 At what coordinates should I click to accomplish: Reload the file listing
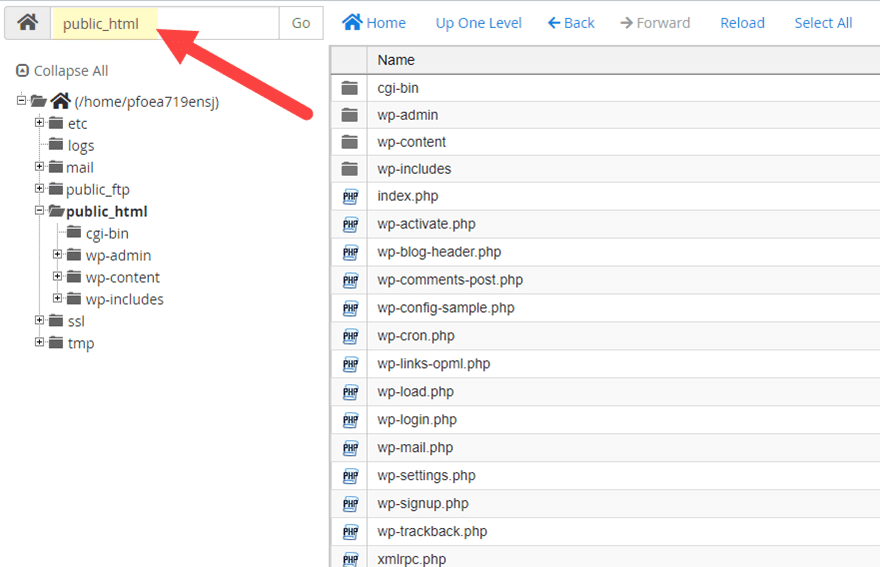pyautogui.click(x=742, y=23)
